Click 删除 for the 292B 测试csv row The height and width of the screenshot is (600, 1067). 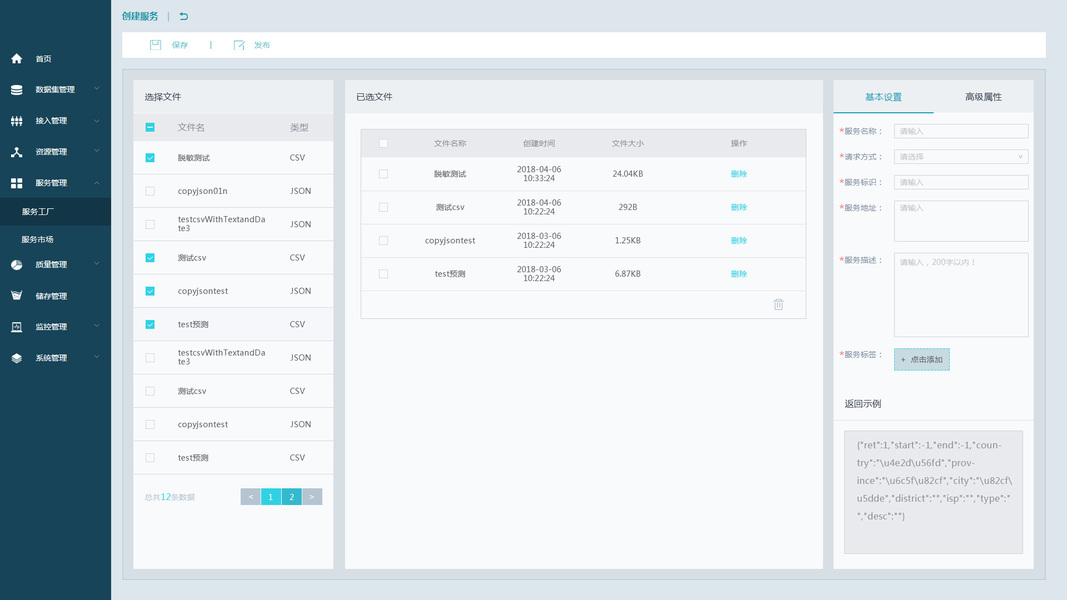pos(738,207)
